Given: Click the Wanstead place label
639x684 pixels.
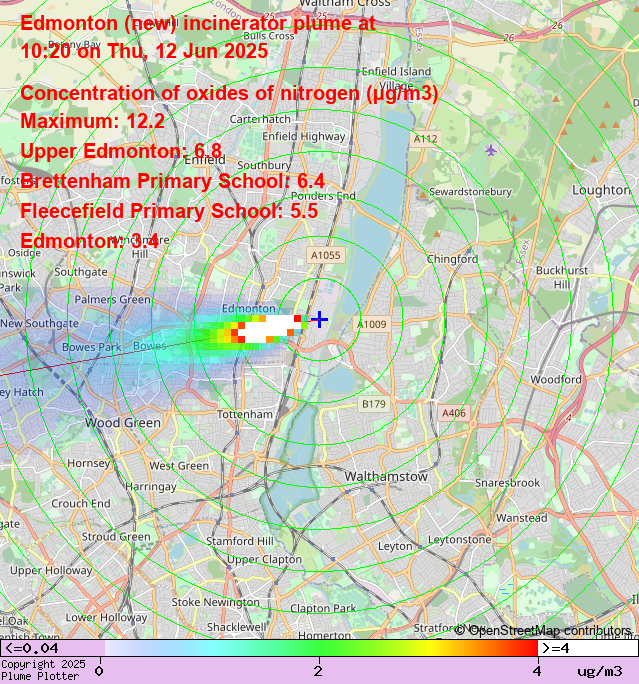Looking at the screenshot, I should click(522, 518).
